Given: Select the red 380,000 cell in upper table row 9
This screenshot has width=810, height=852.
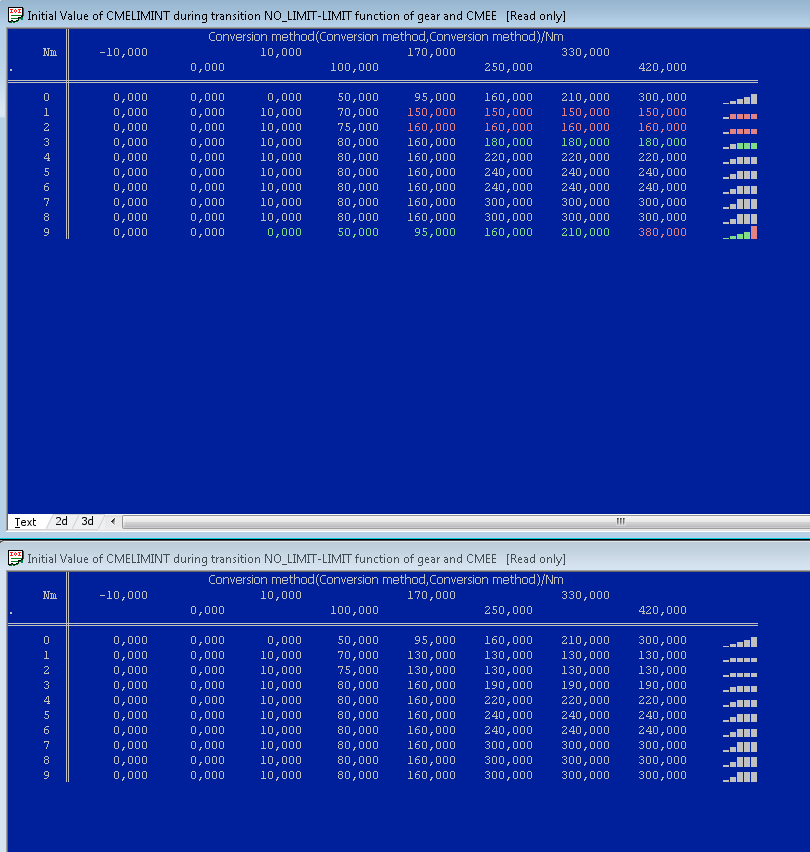Looking at the screenshot, I should [662, 232].
